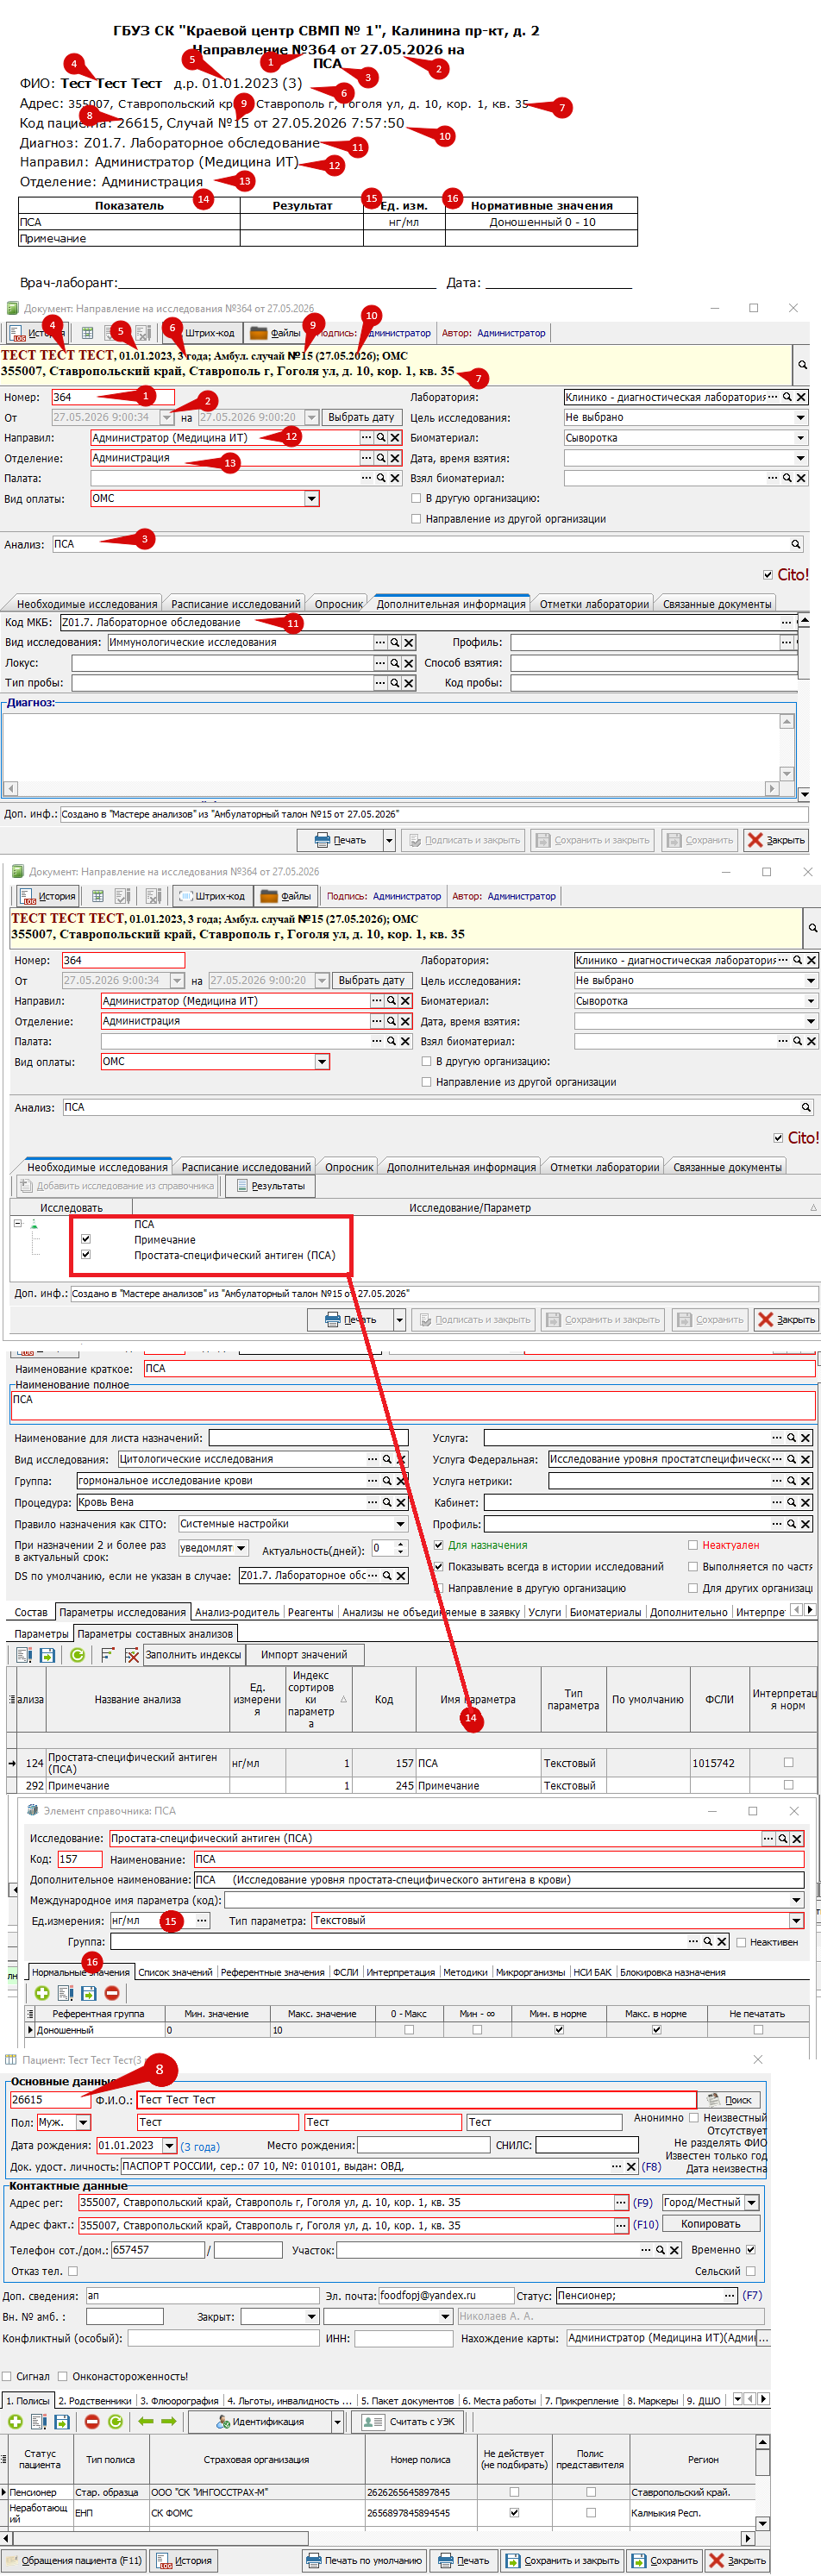Image resolution: width=821 pixels, height=2576 pixels.
Task: Open Обращения пациента (F11)
Action: click(x=75, y=2560)
